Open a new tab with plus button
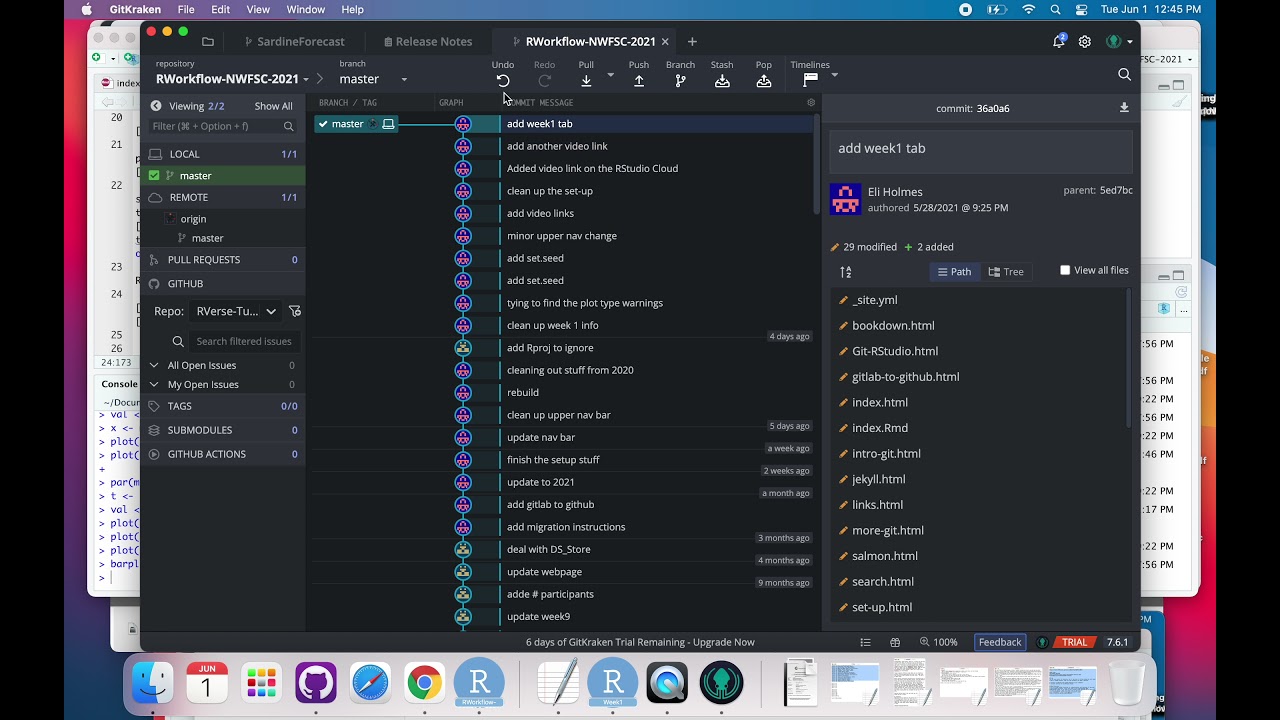Image resolution: width=1280 pixels, height=720 pixels. pos(692,42)
